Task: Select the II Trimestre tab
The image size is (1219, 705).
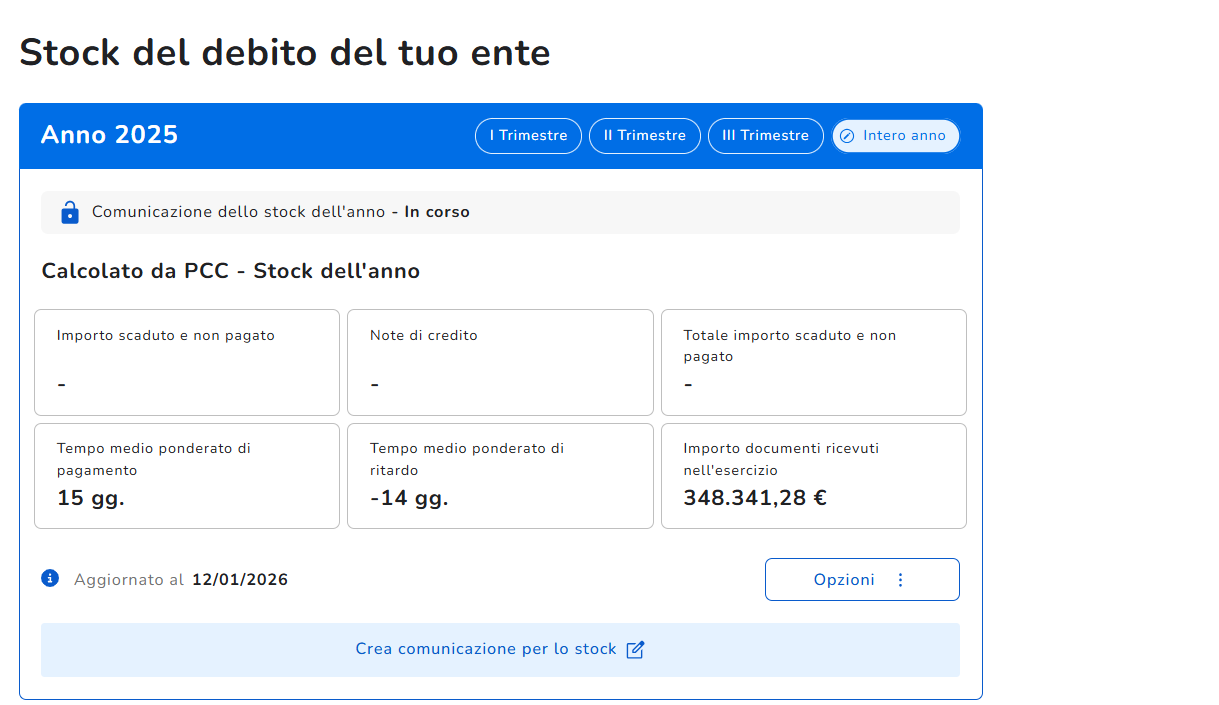Action: pos(645,136)
